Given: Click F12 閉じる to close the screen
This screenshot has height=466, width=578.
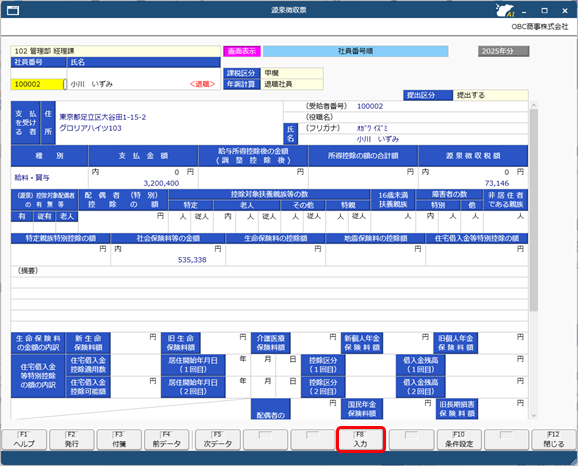Looking at the screenshot, I should 554,439.
